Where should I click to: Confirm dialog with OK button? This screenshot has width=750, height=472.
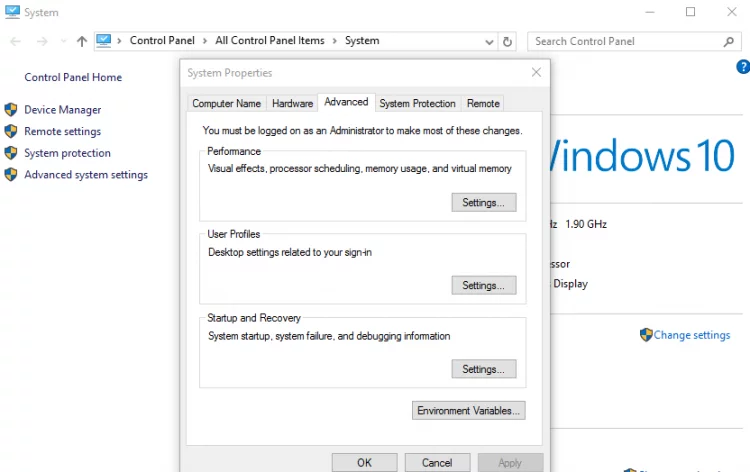coord(364,462)
